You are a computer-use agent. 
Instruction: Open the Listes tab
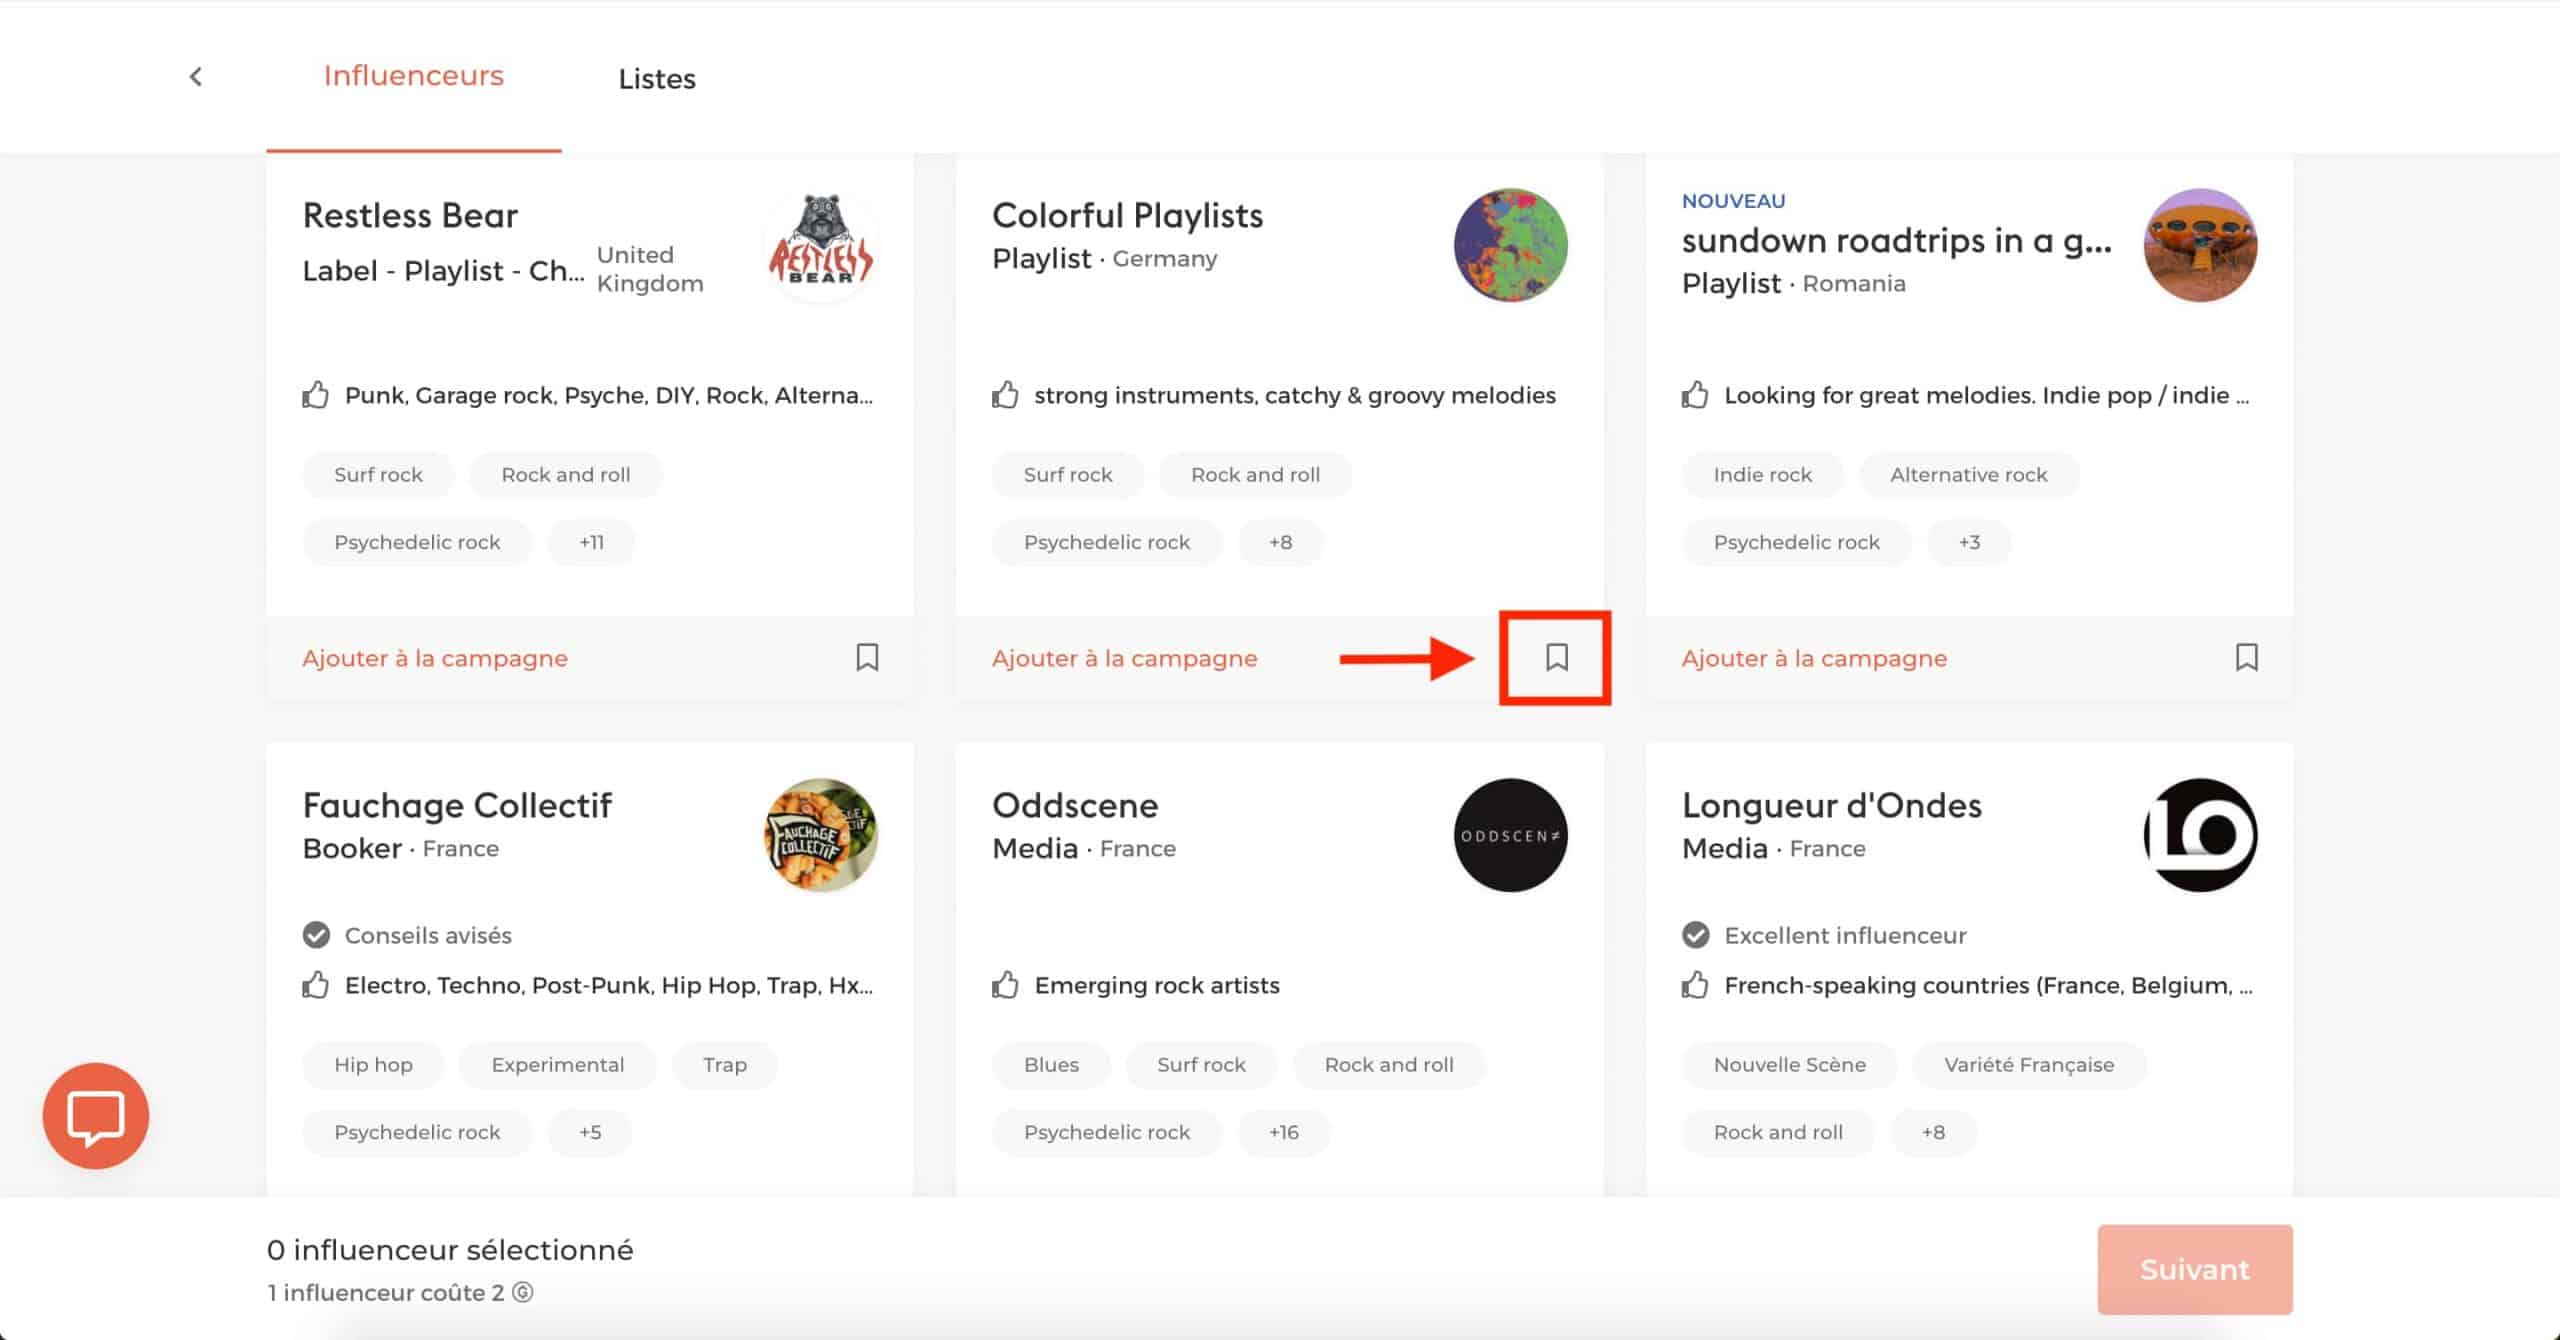coord(657,79)
